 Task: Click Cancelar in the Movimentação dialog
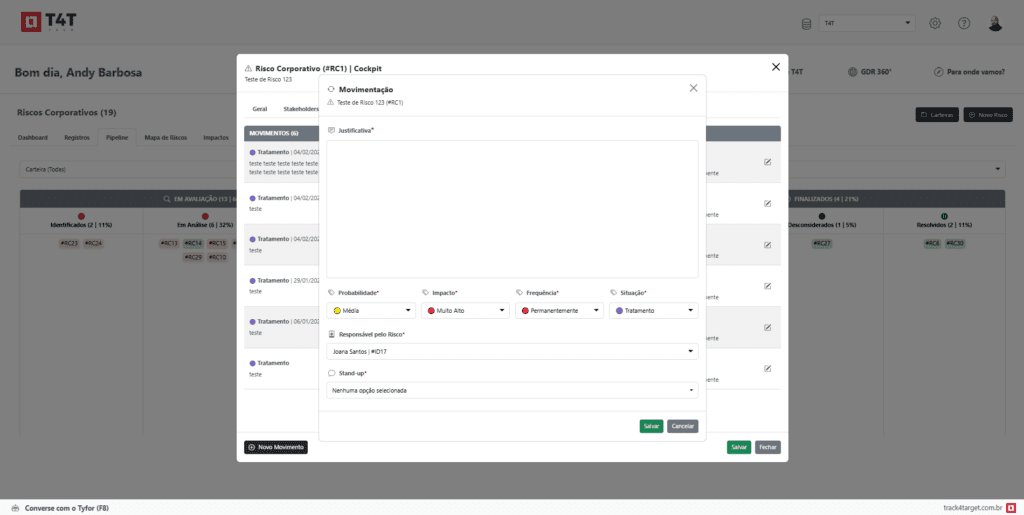tap(682, 426)
